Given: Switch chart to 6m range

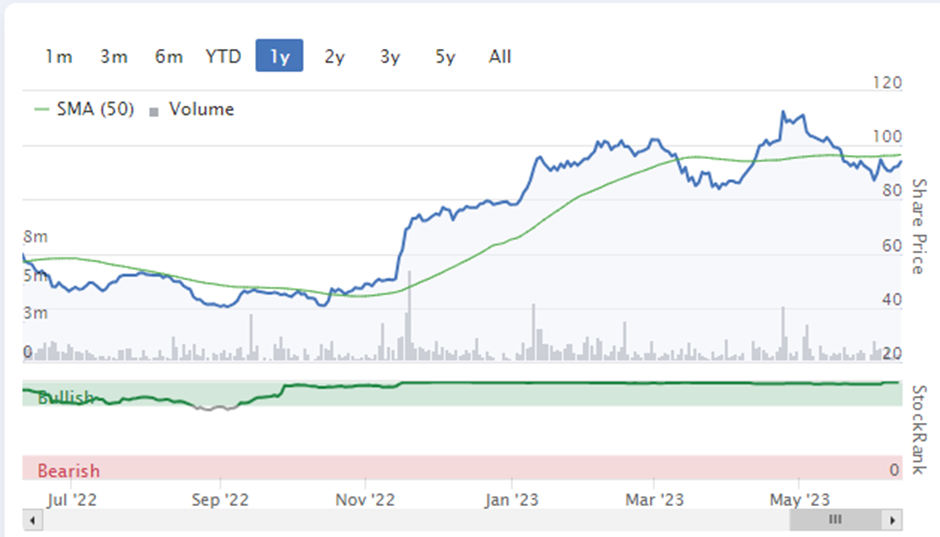Looking at the screenshot, I should (x=168, y=56).
